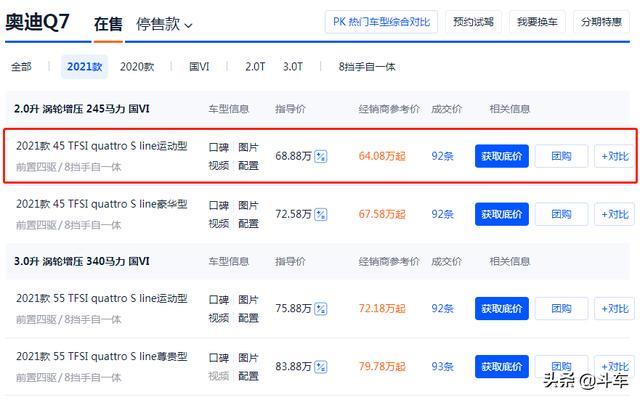The height and width of the screenshot is (400, 640).
Task: Open PK 热门车型综合对比
Action: click(381, 22)
